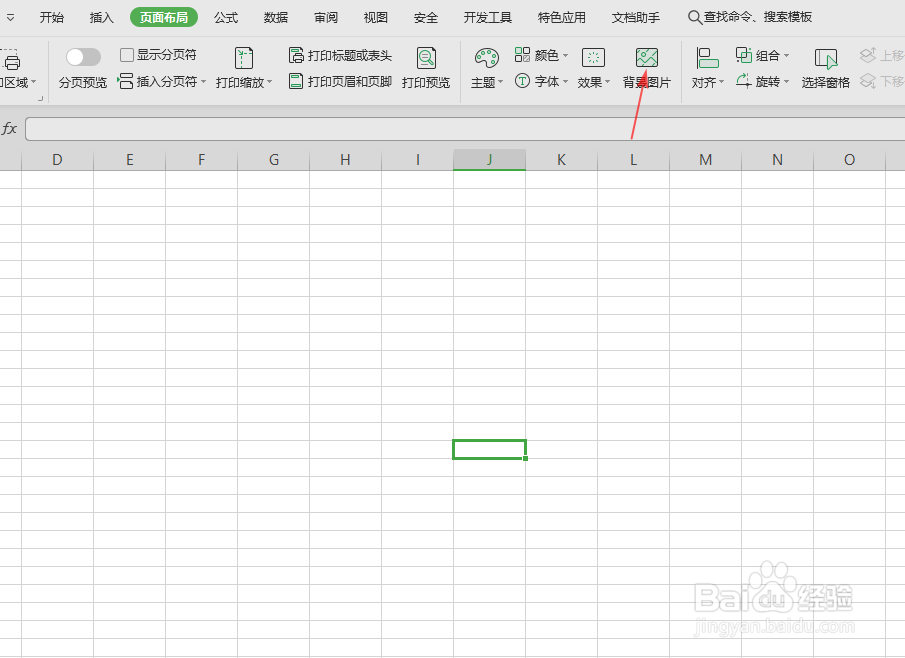Open the 文档助手 tab
The image size is (905, 658).
(x=635, y=17)
